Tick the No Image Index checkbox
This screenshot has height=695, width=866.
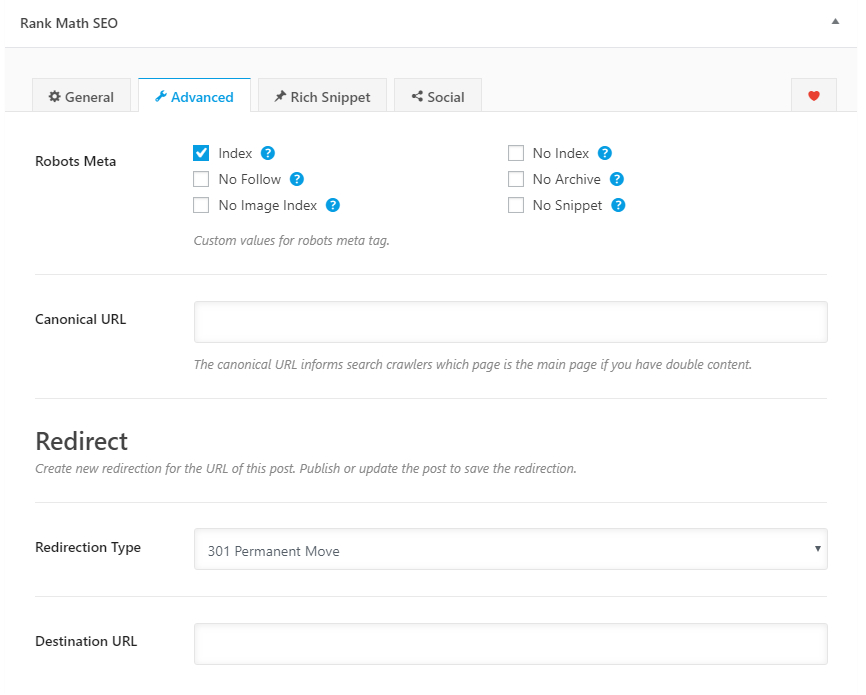(201, 205)
